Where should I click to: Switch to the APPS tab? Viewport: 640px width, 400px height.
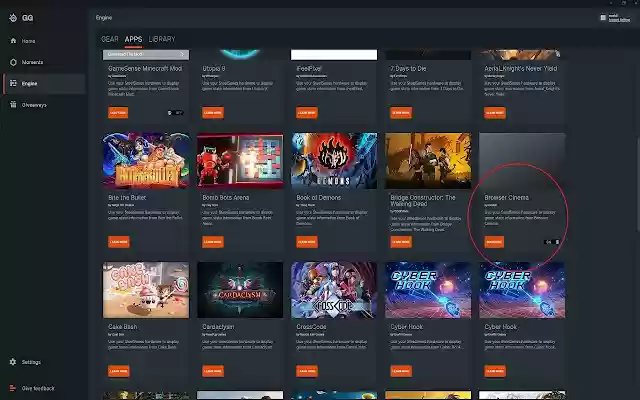133,39
